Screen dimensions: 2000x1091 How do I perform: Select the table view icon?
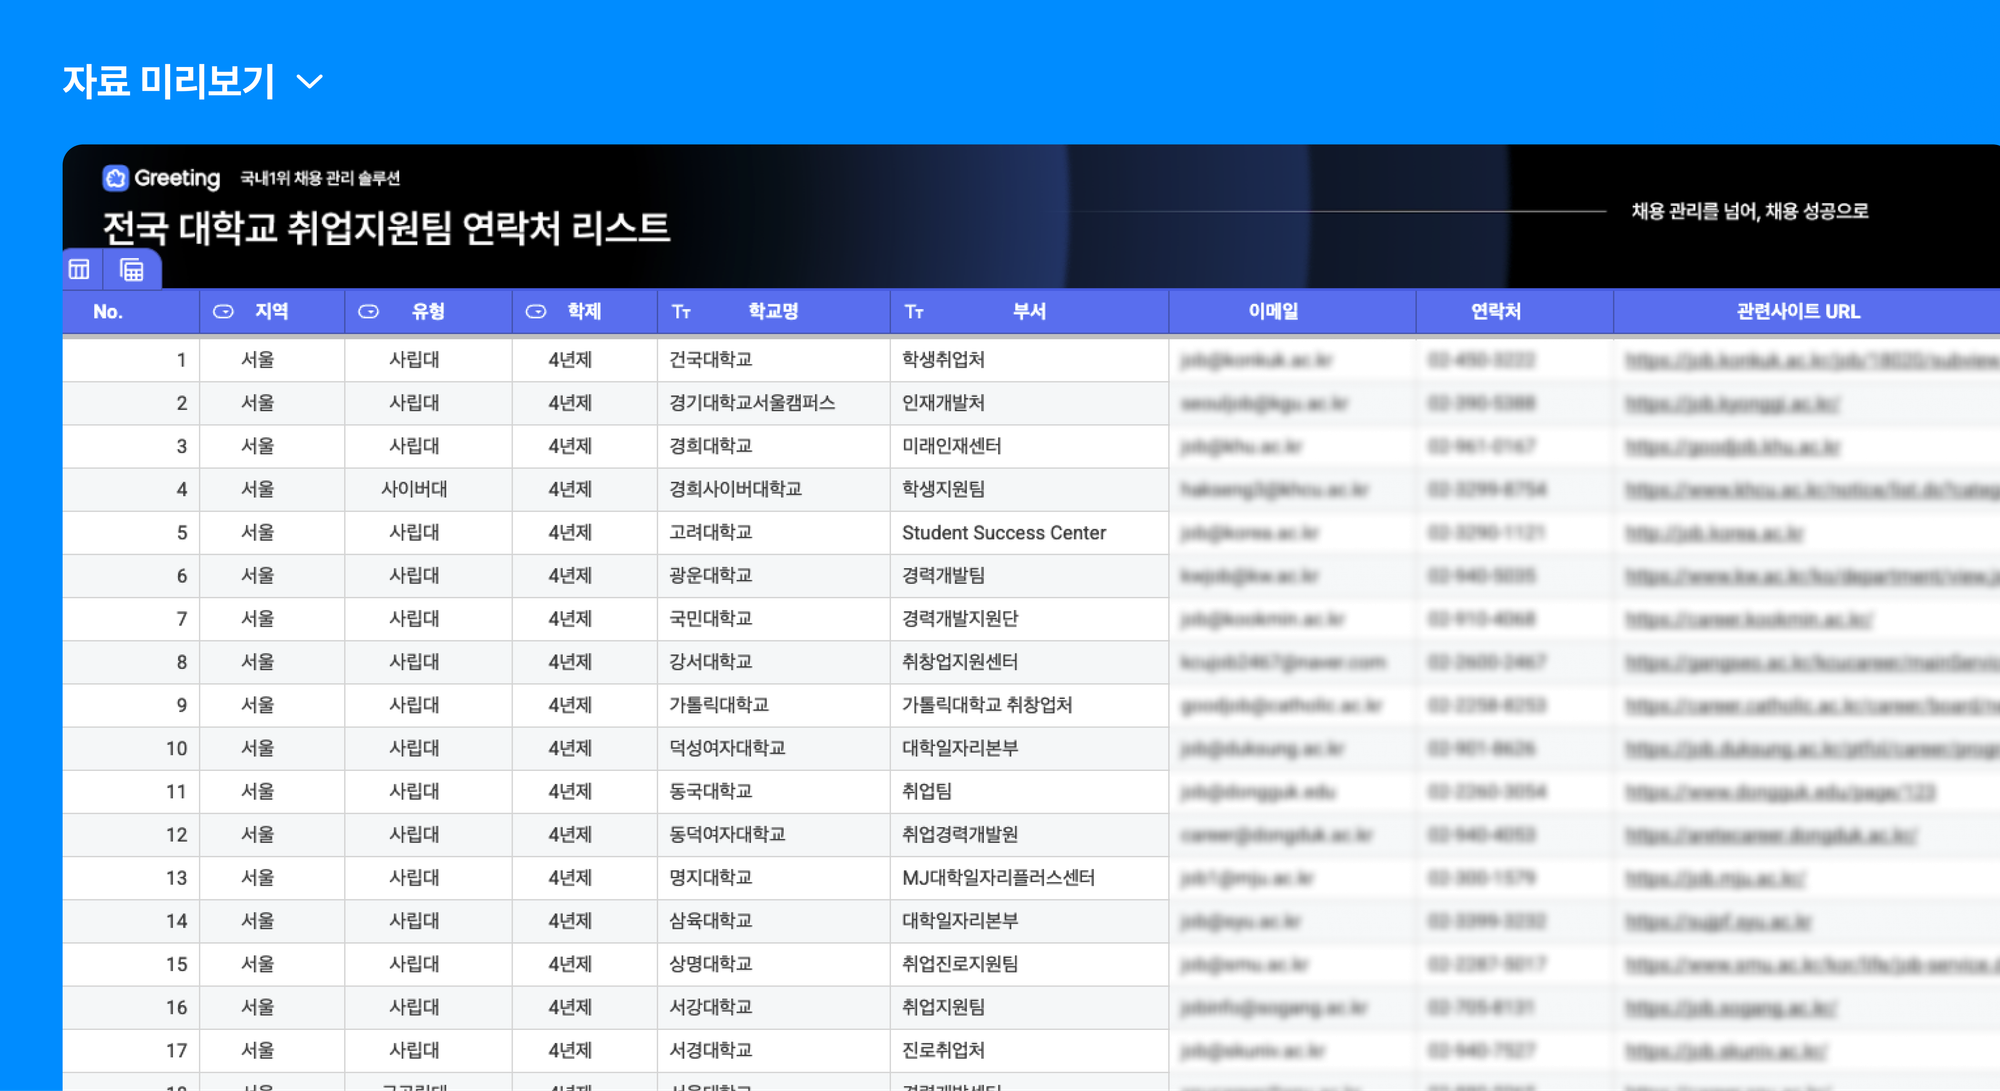pos(79,269)
